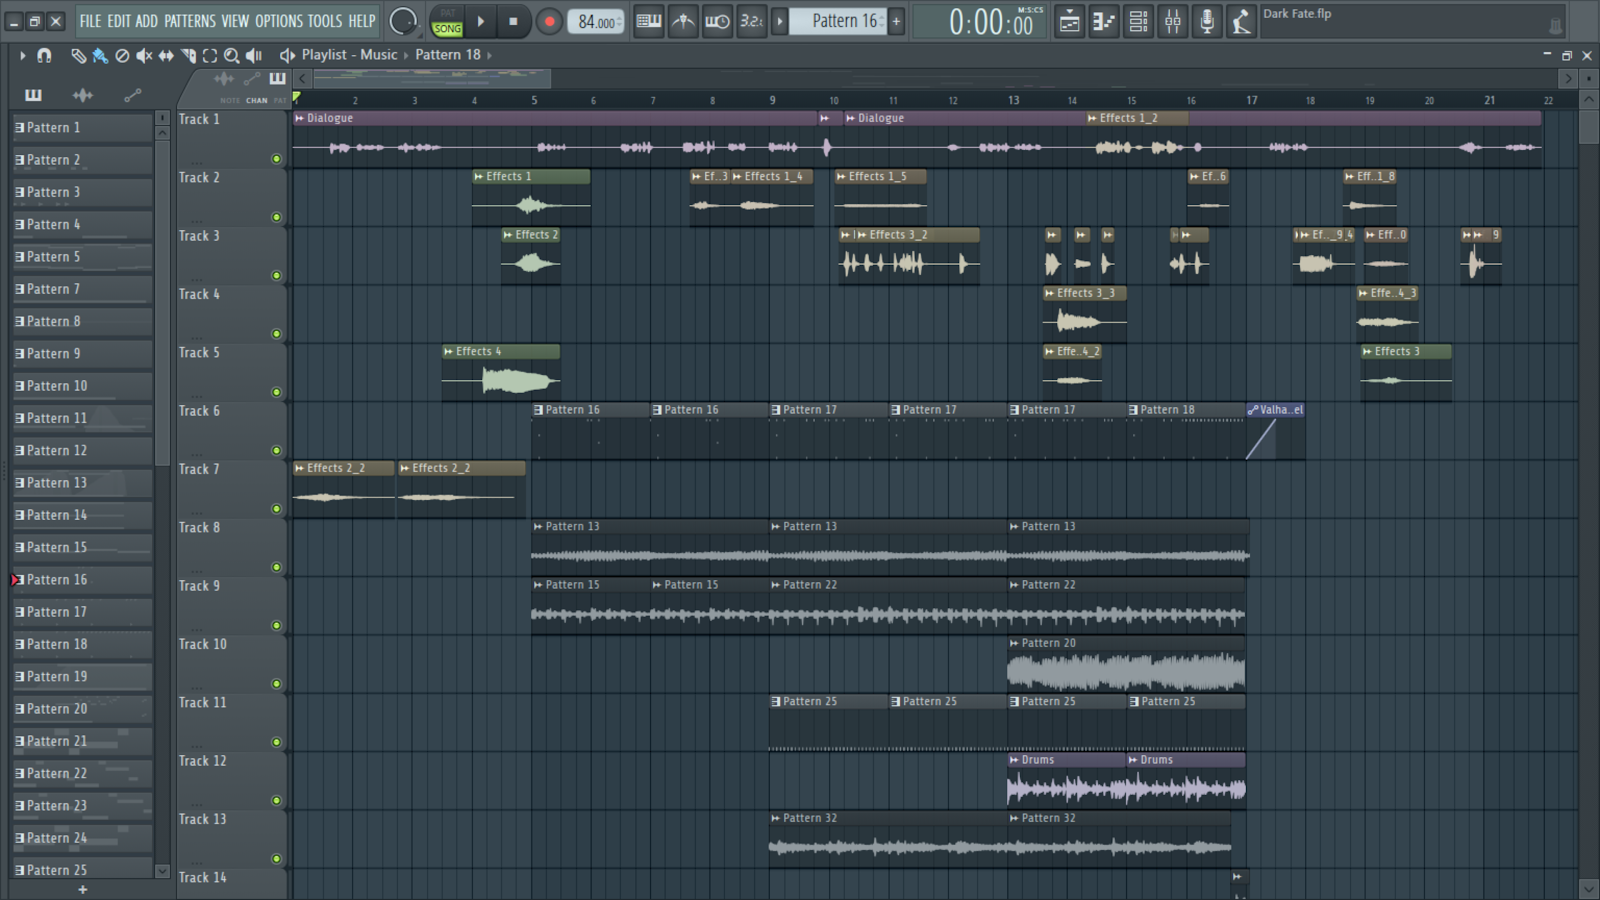Open the playlist options arrow menu
Viewport: 1600px width, 900px height.
tap(22, 56)
